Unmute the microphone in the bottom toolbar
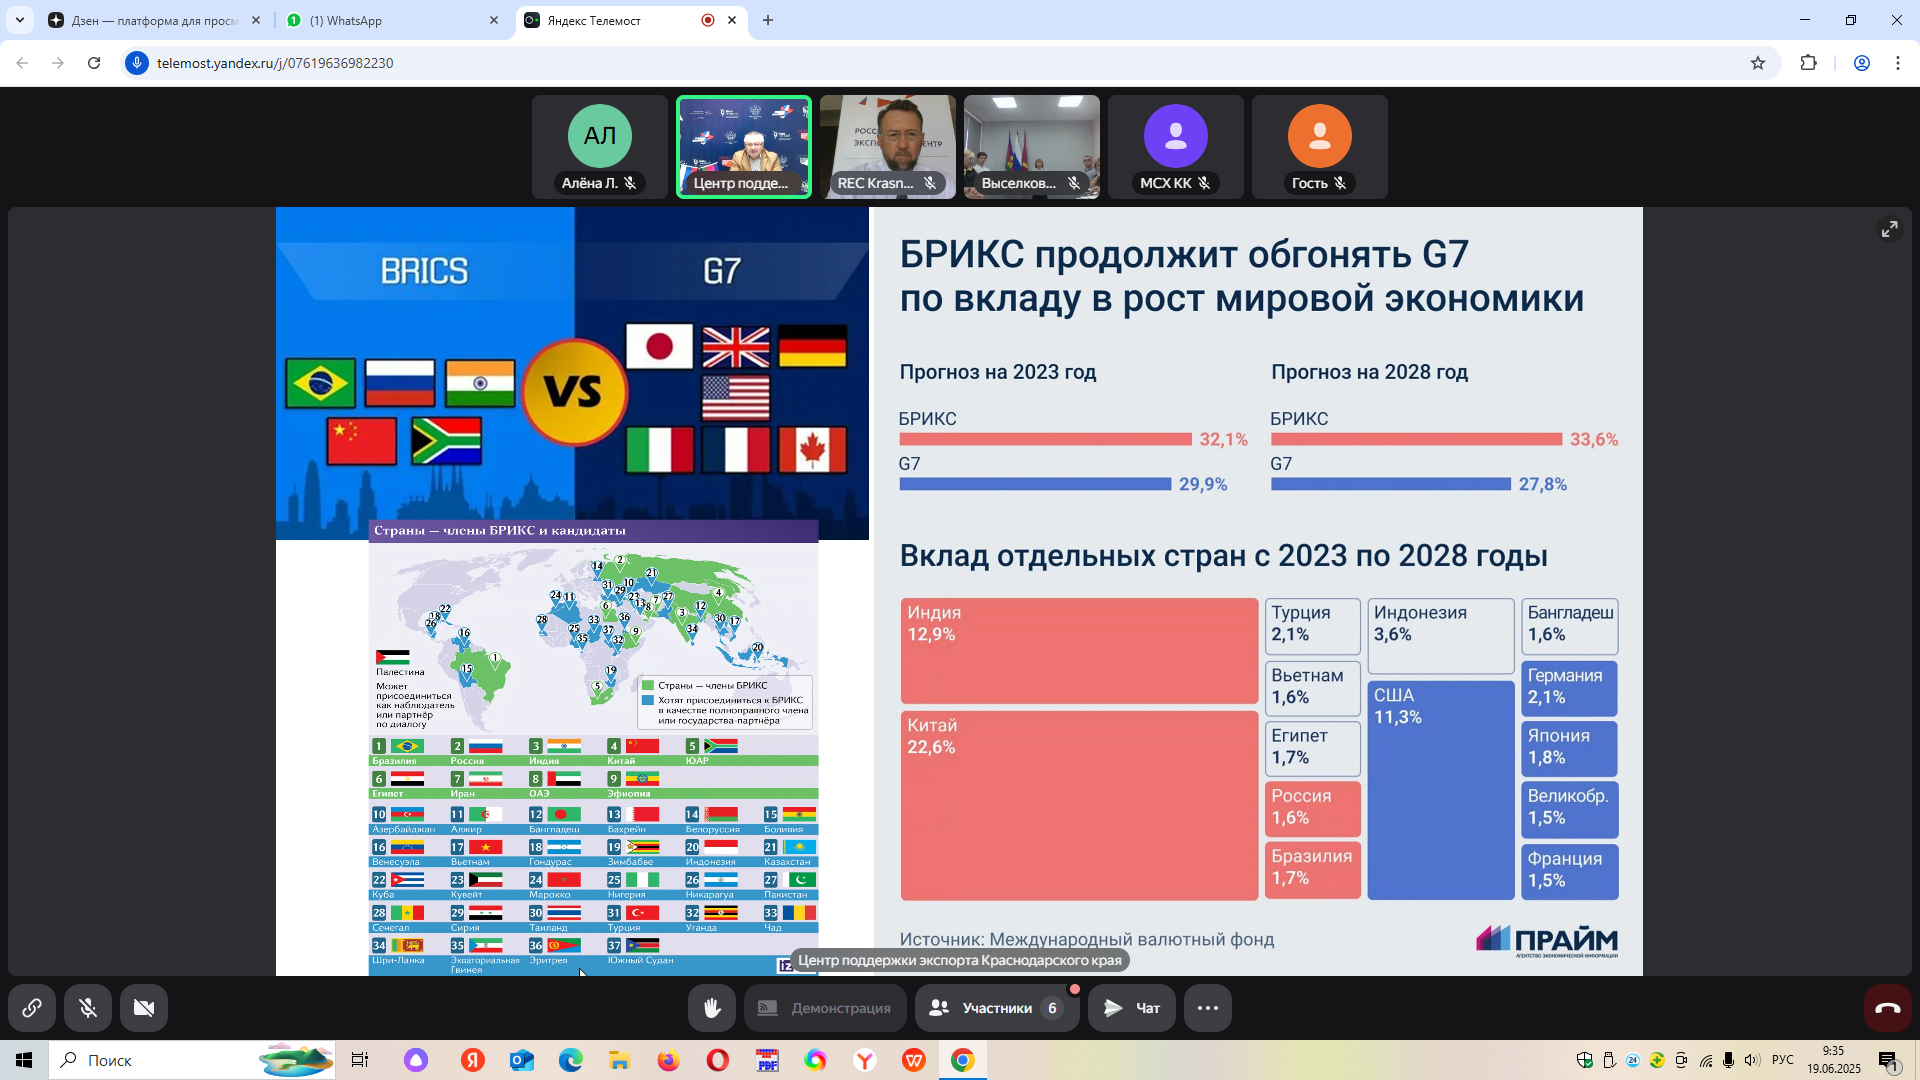This screenshot has width=1920, height=1080. [88, 1008]
